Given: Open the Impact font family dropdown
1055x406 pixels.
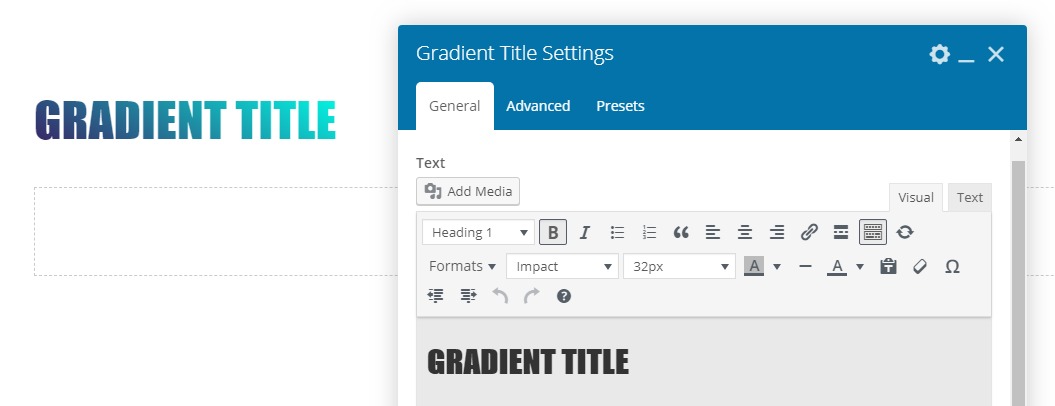Looking at the screenshot, I should click(x=562, y=267).
